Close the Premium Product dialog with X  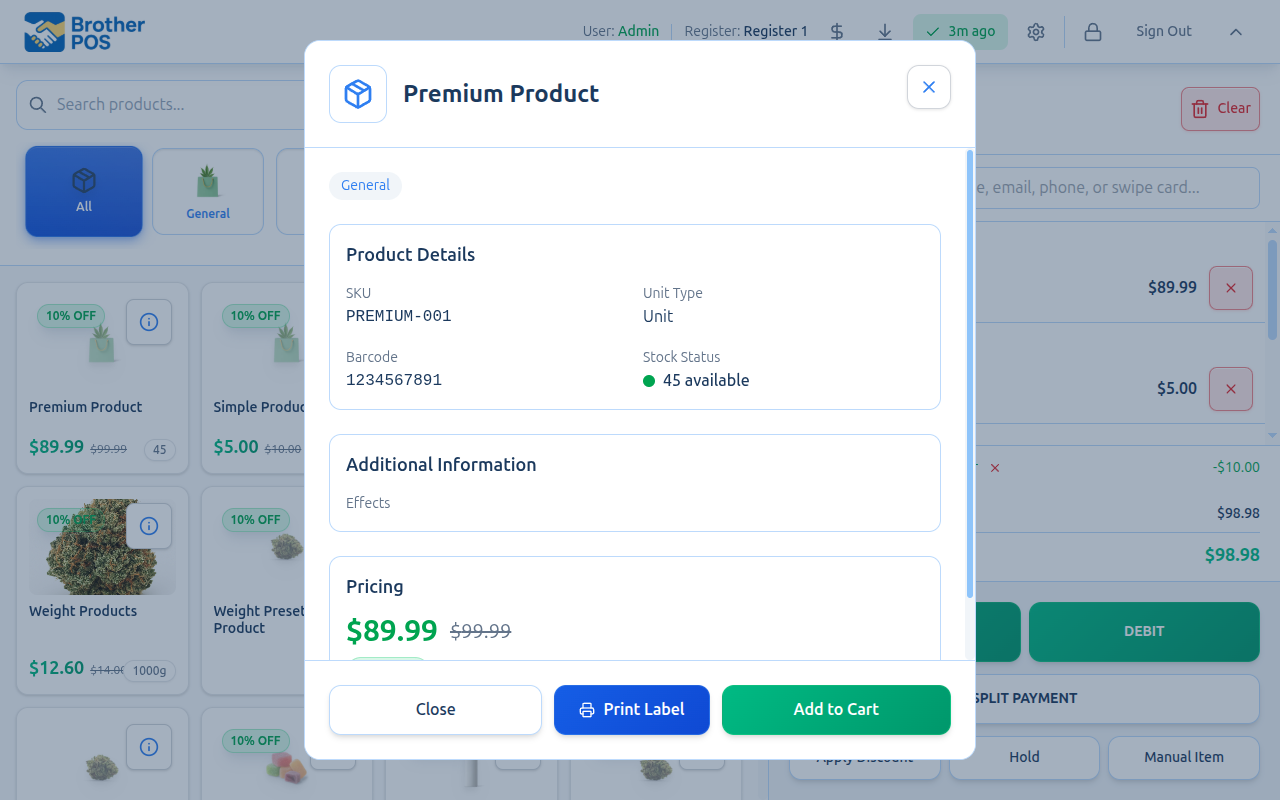point(928,87)
